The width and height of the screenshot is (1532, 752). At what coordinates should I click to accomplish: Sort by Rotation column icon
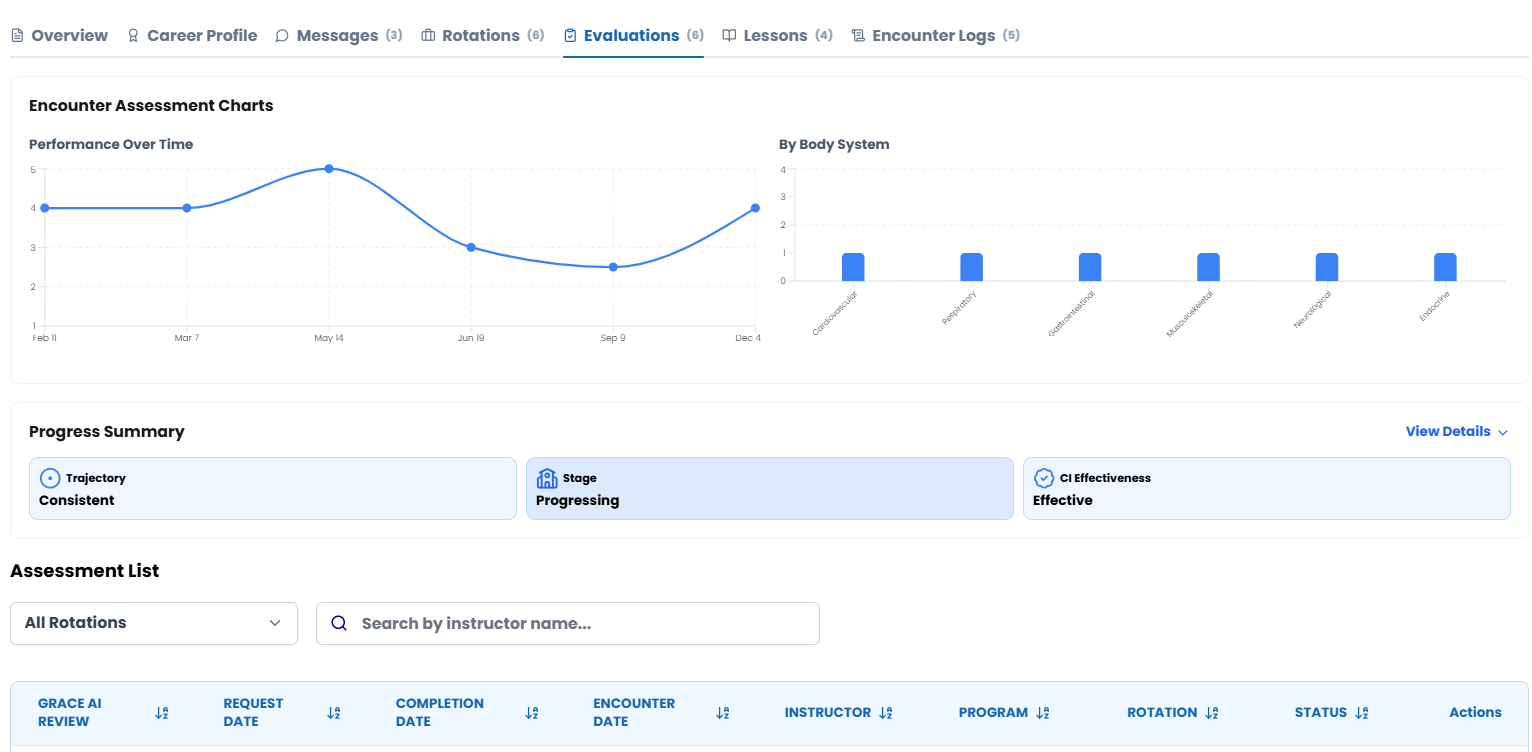[1212, 713]
